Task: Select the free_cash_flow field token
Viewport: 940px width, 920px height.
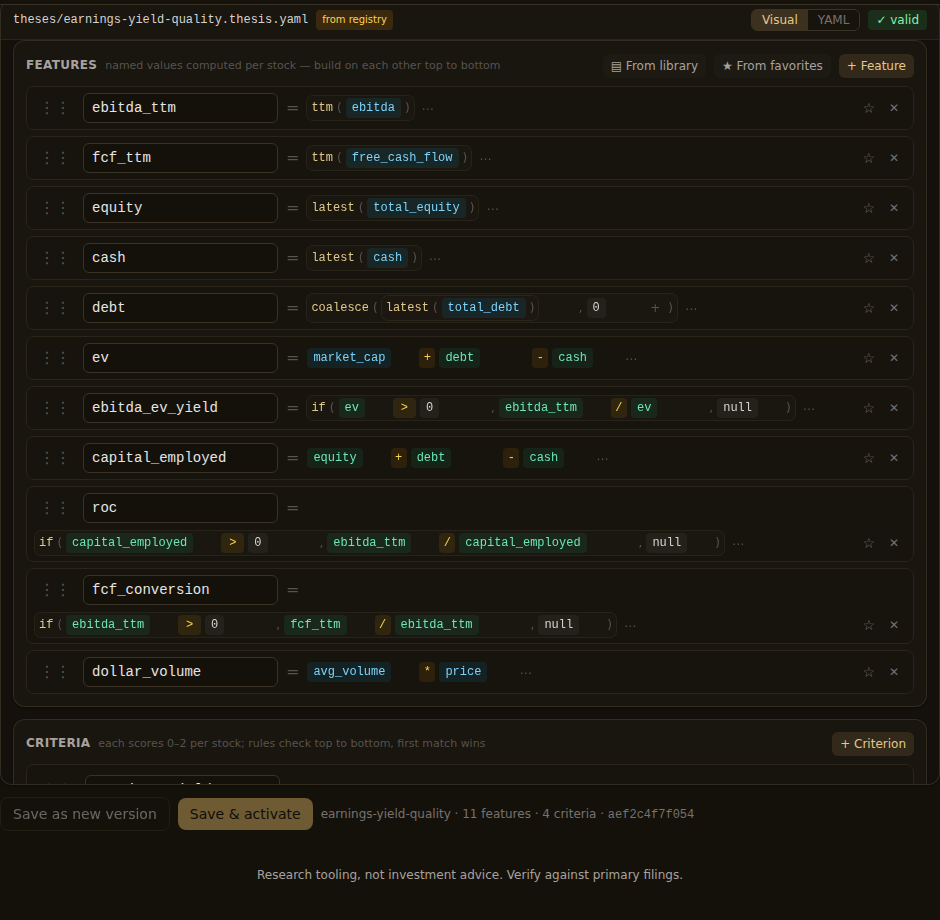Action: tap(402, 158)
